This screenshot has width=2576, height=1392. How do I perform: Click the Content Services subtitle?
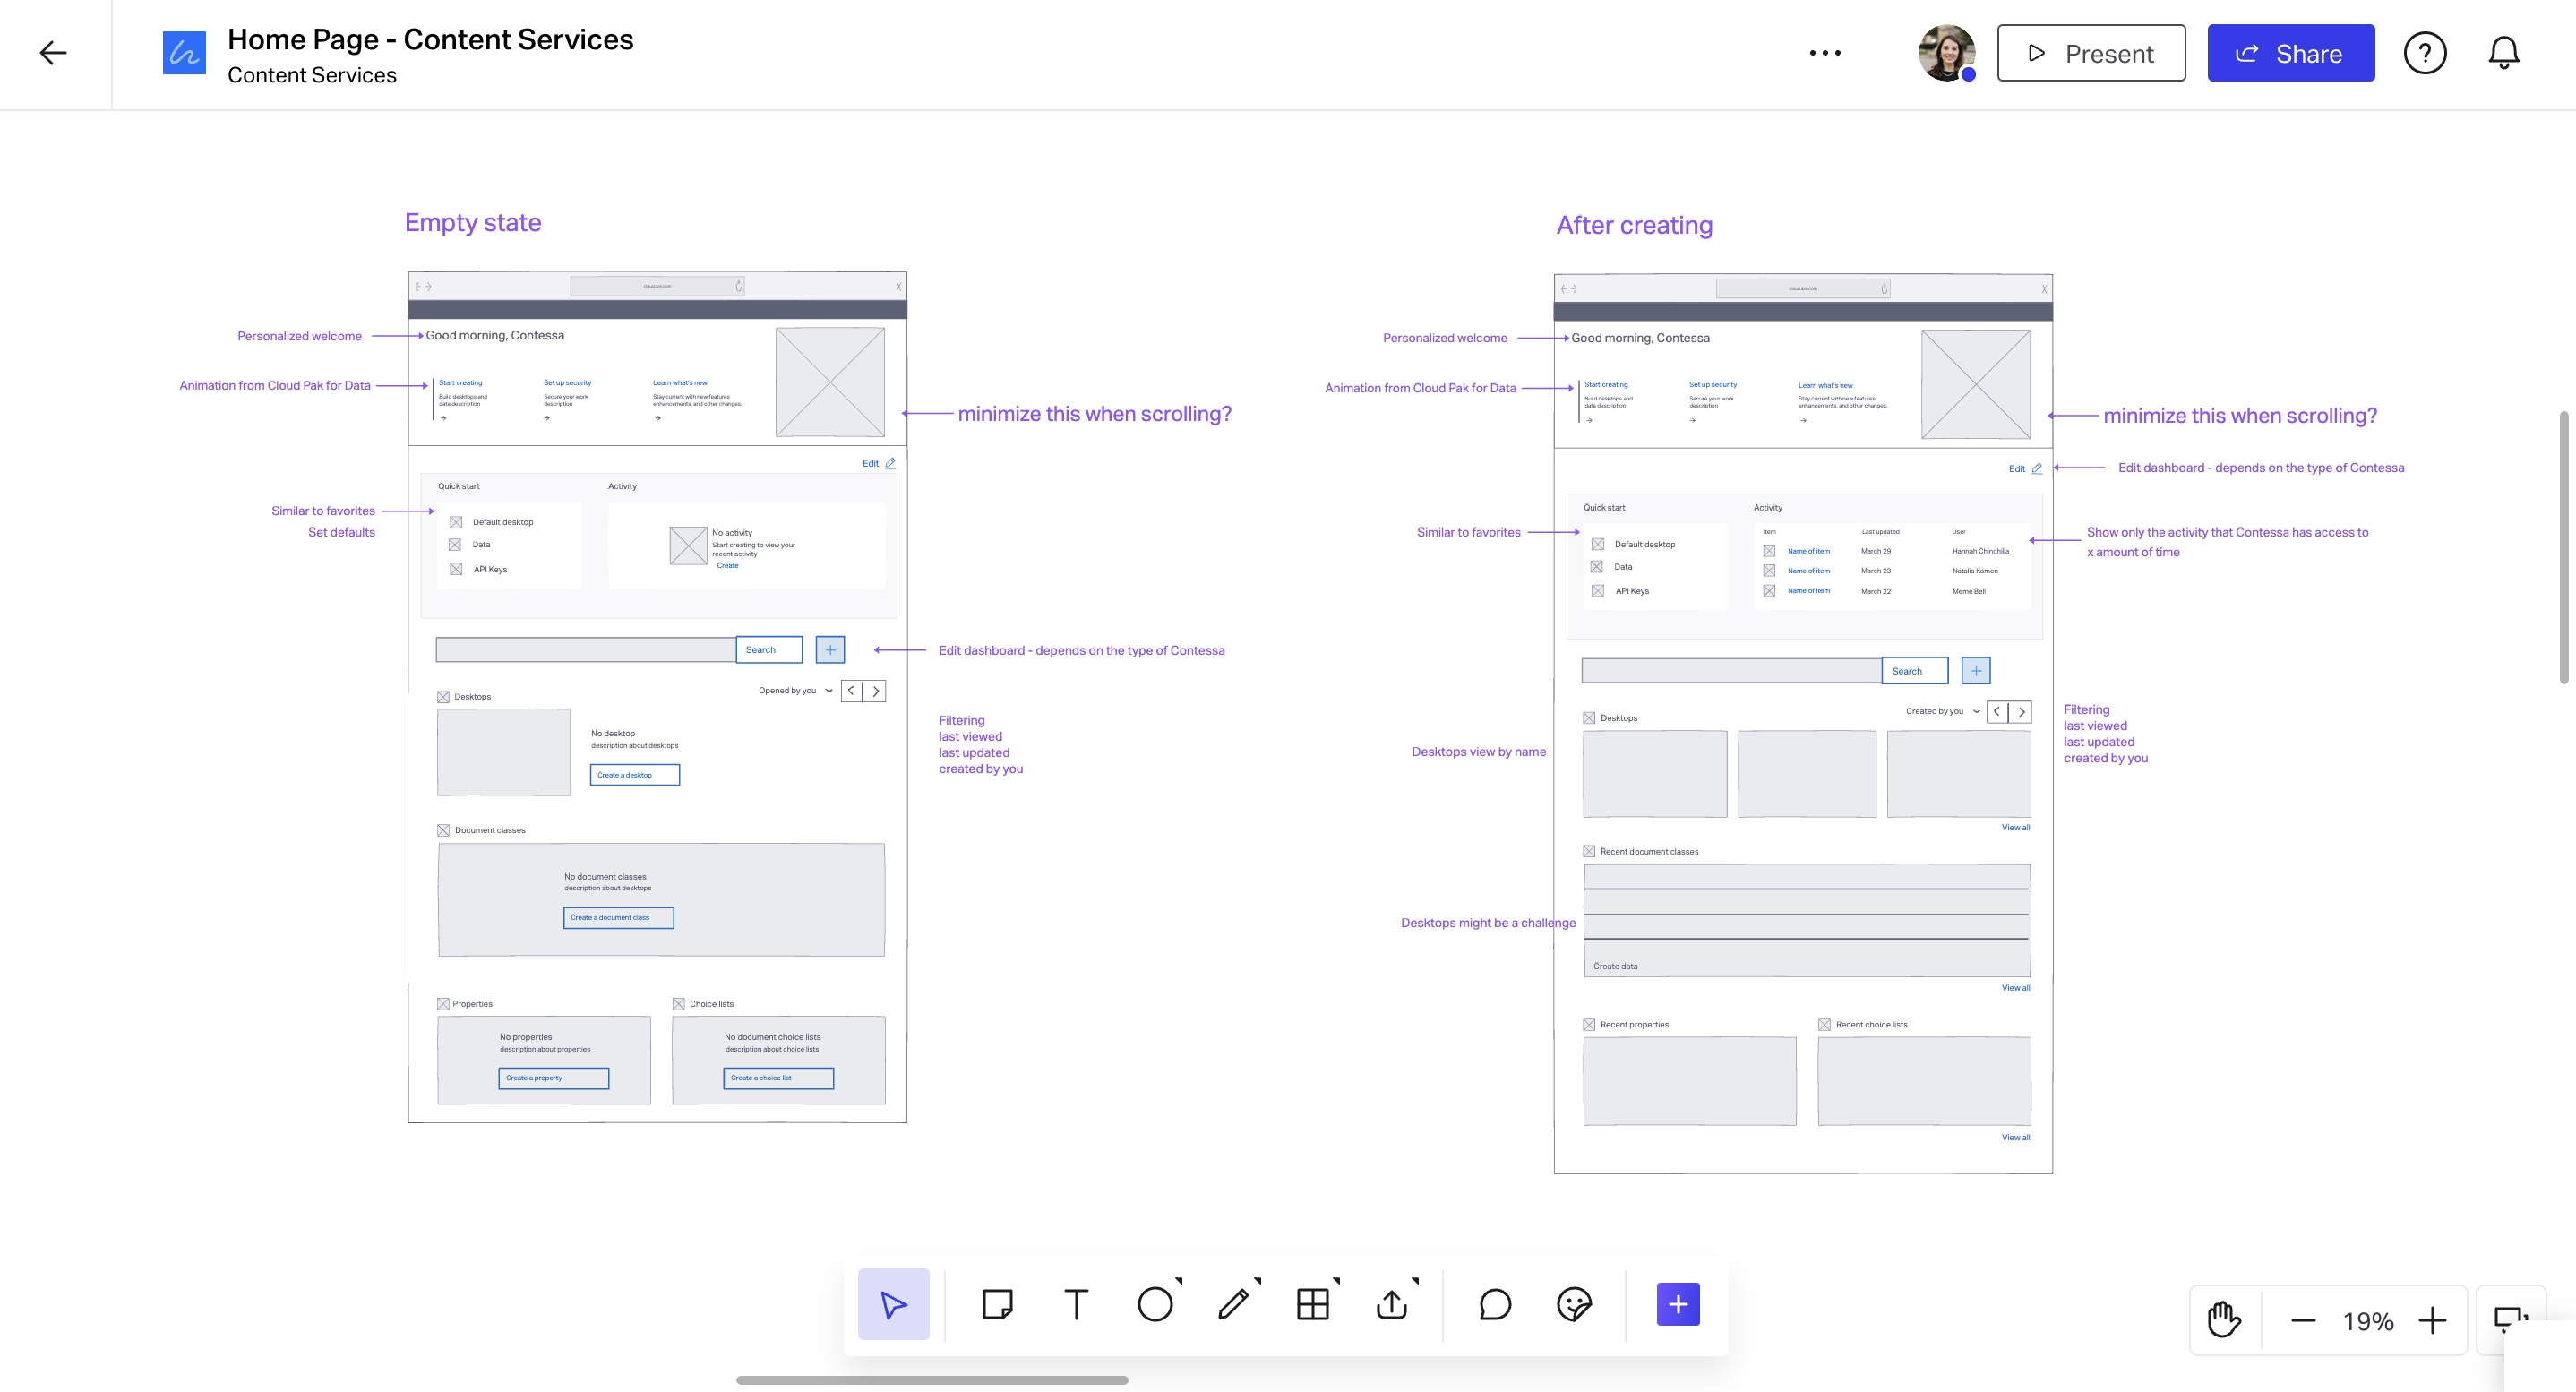click(312, 75)
